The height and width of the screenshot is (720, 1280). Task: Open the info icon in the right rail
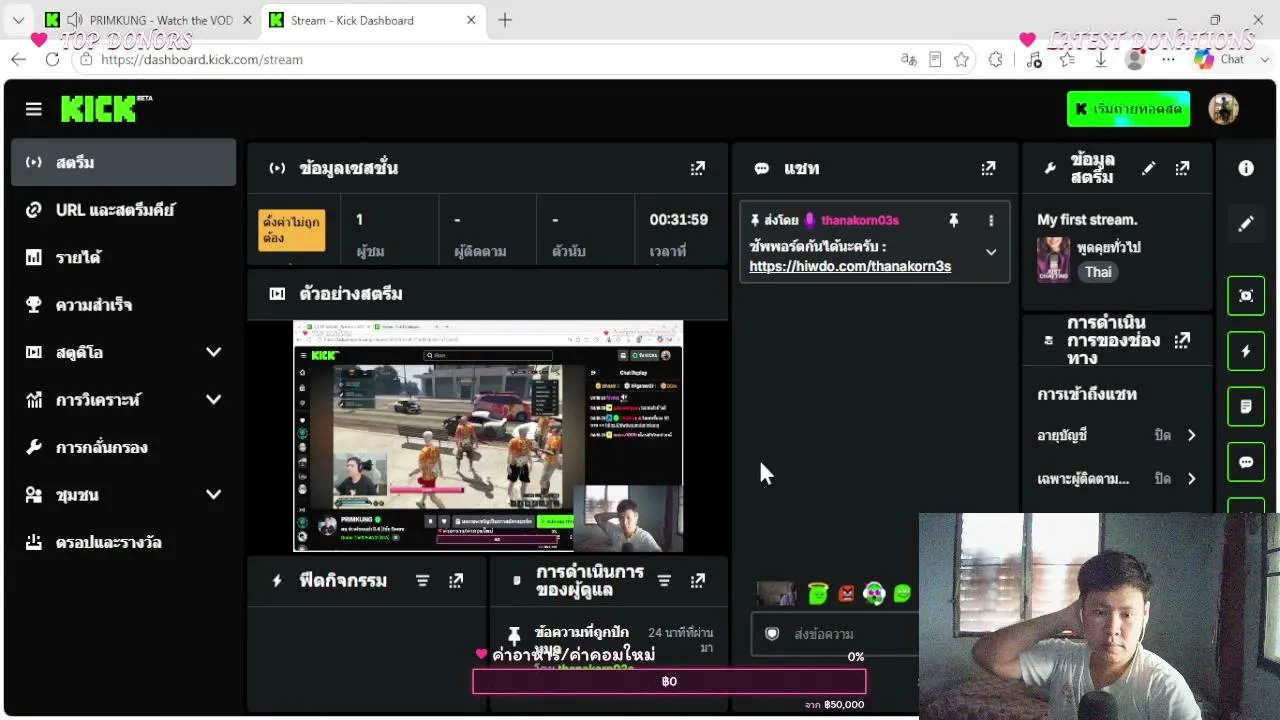coord(1246,168)
